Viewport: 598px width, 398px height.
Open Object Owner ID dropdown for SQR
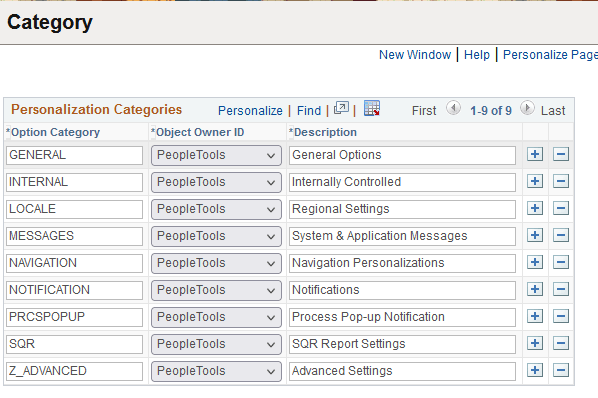[x=216, y=344]
